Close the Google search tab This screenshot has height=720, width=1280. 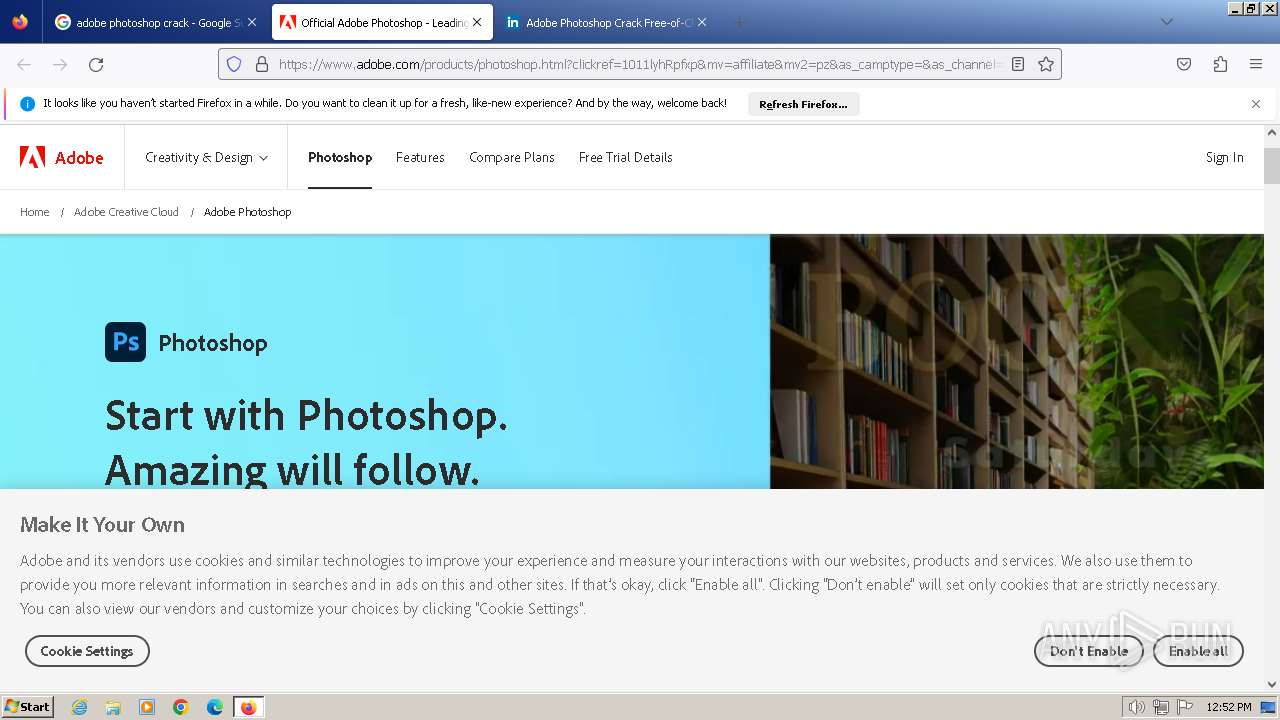tap(251, 22)
